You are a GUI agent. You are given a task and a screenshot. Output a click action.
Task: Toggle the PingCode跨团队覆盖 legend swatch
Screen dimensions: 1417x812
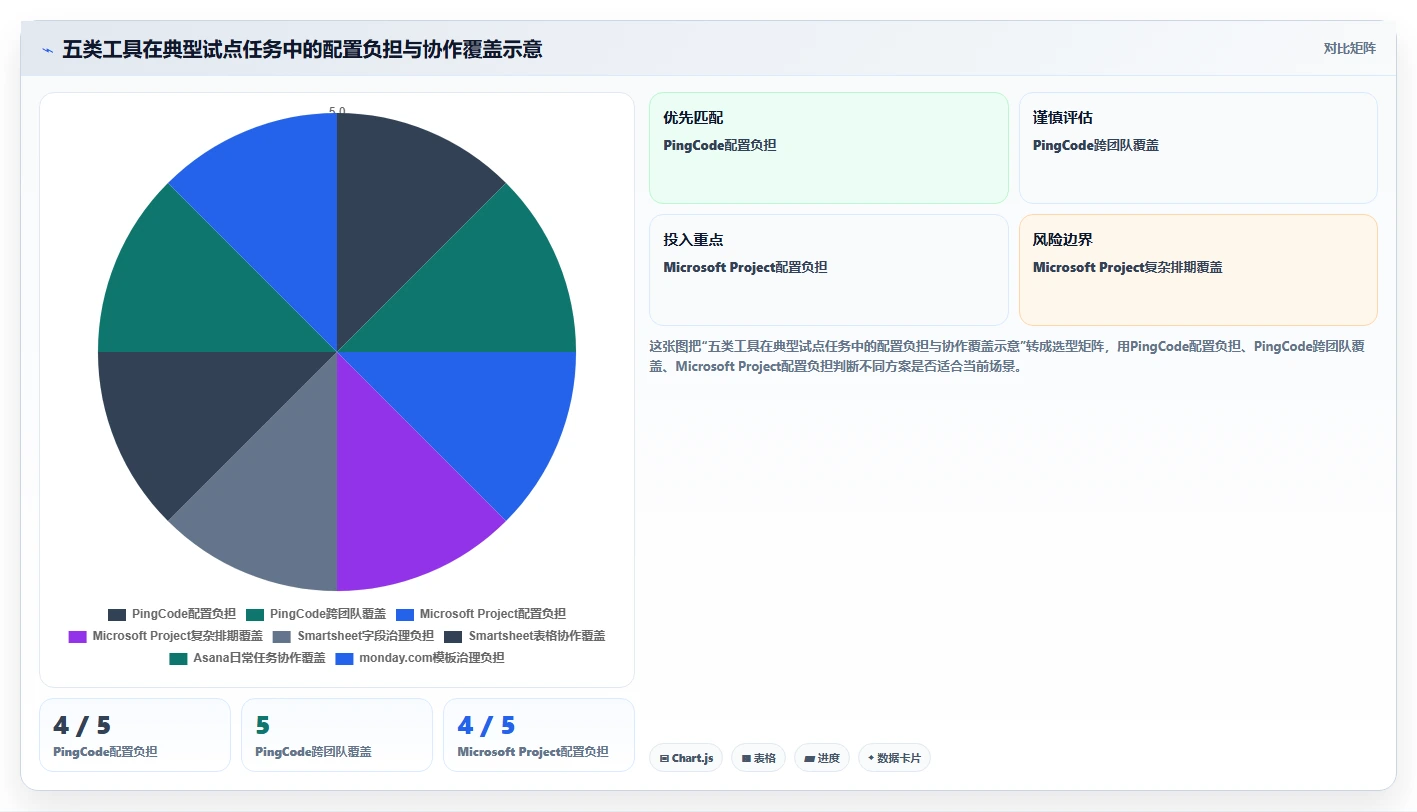[255, 614]
